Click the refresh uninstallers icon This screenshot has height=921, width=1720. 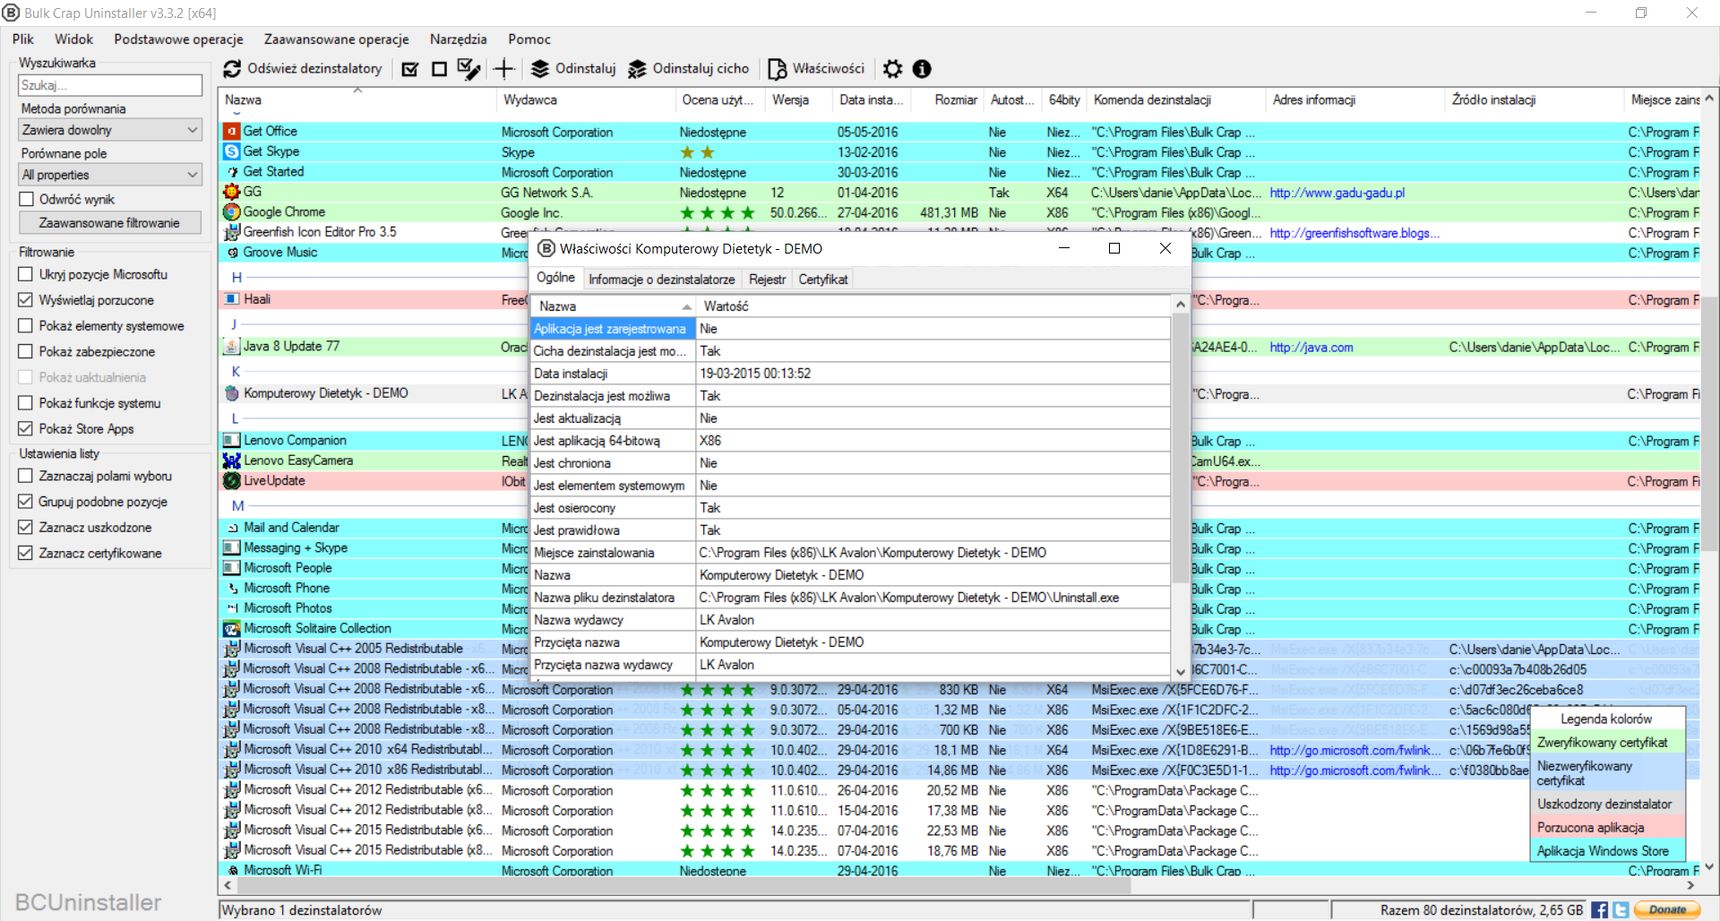(232, 69)
